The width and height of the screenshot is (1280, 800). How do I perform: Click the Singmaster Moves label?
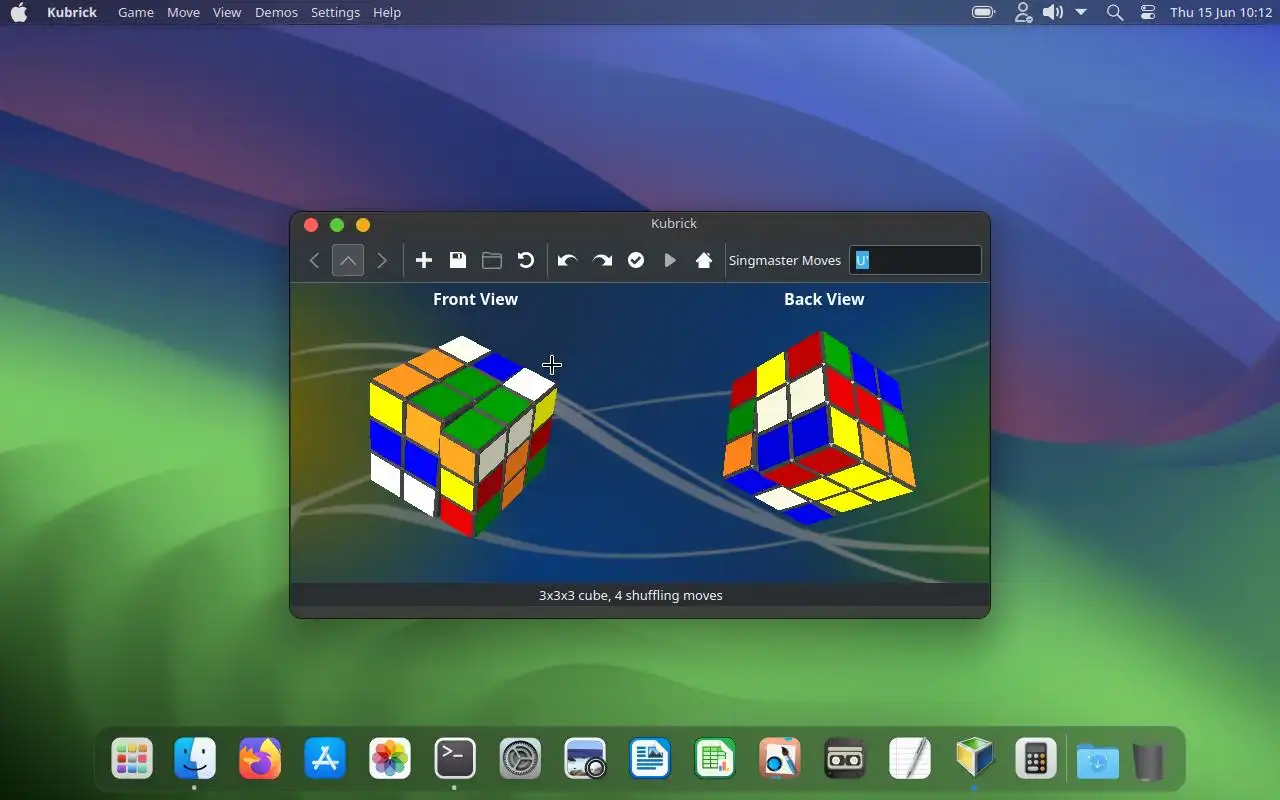coord(785,260)
